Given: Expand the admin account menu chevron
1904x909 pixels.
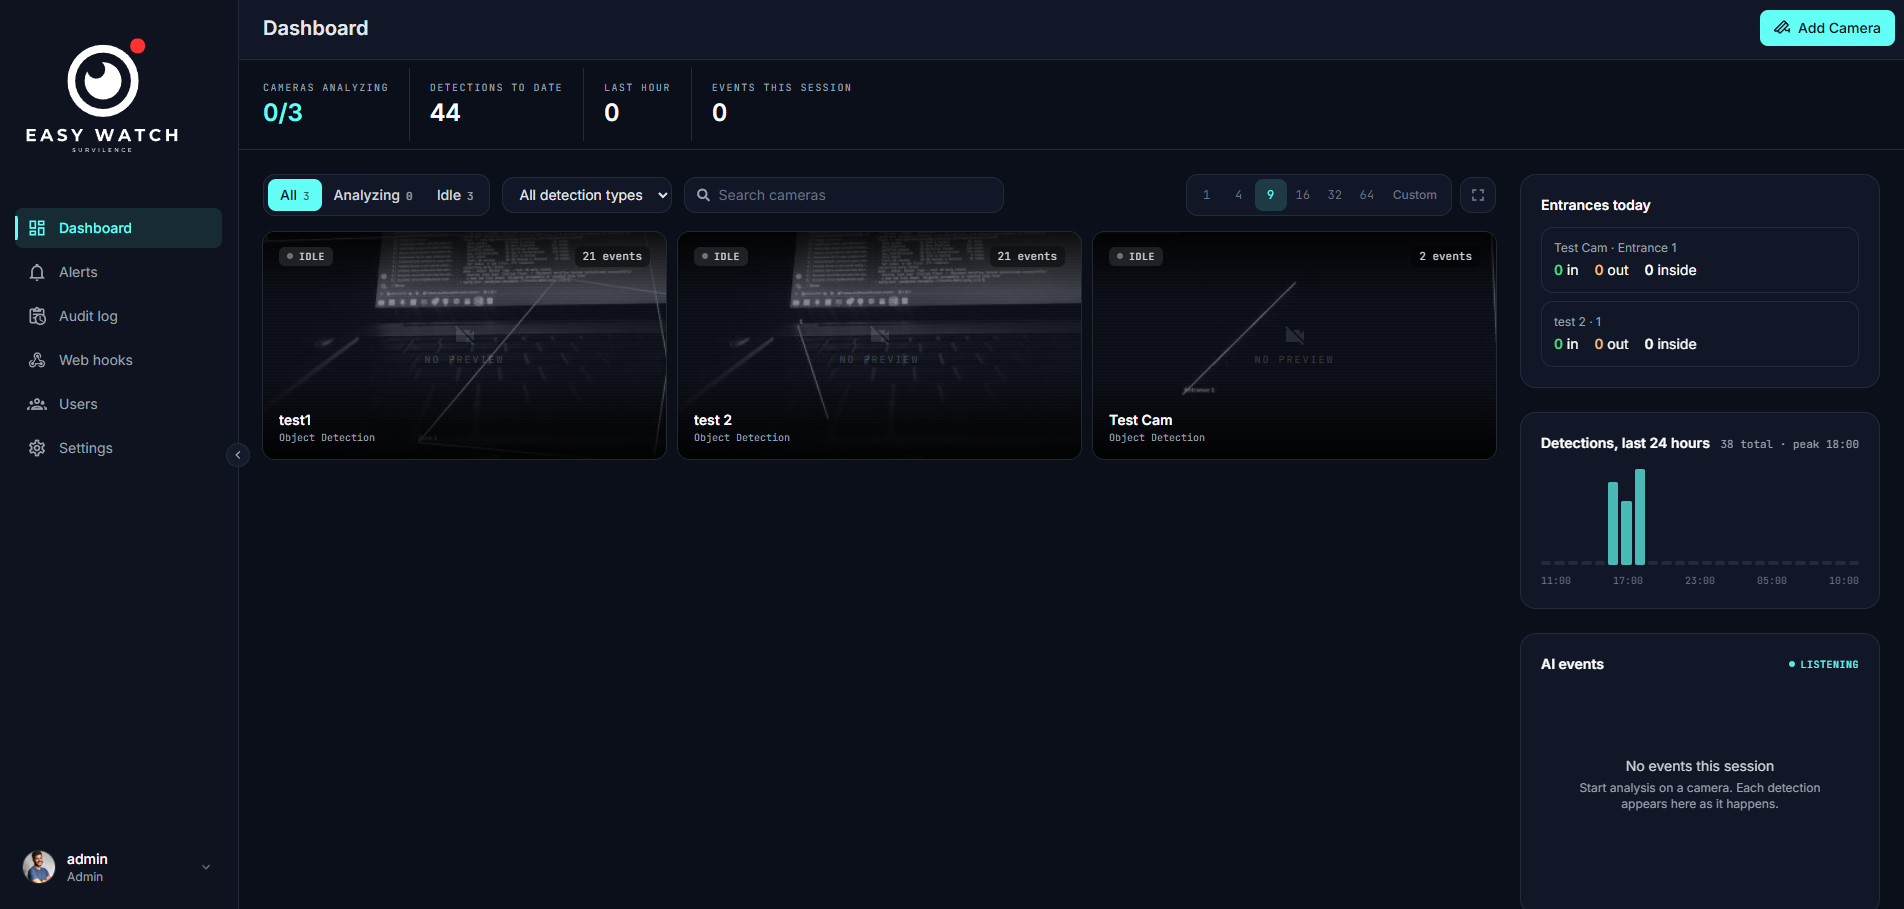Looking at the screenshot, I should click(206, 867).
